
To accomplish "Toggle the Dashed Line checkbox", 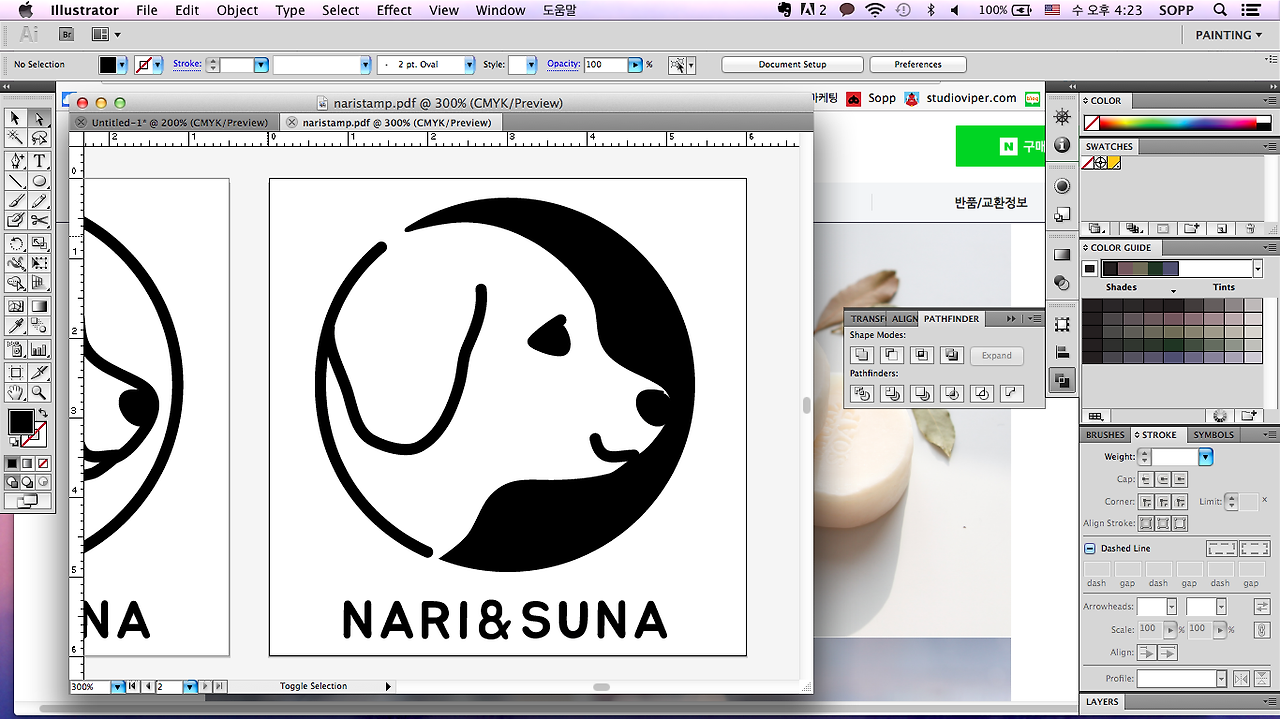I will point(1090,549).
